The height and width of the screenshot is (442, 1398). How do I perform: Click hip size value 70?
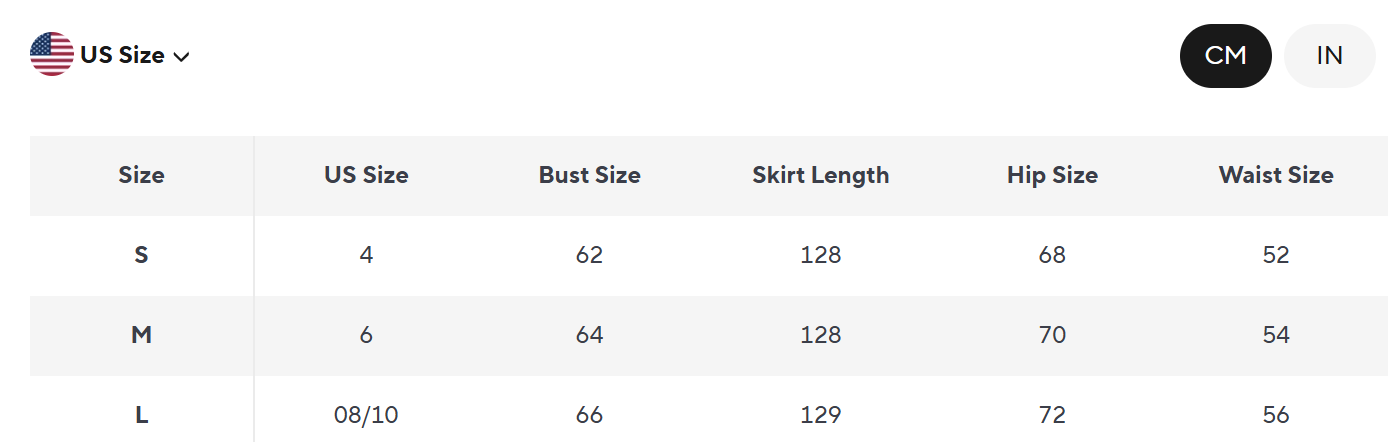1052,335
